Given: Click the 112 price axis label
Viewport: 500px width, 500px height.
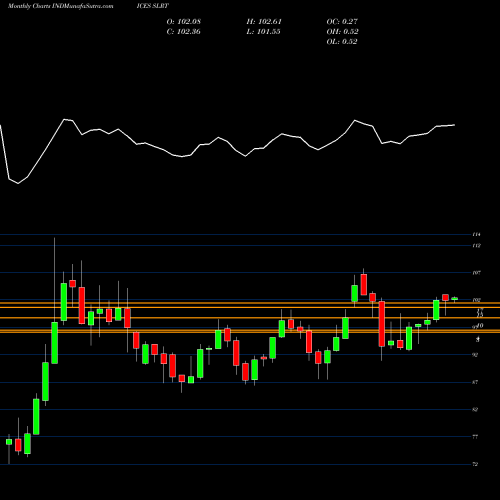Looking at the screenshot, I should tap(476, 246).
